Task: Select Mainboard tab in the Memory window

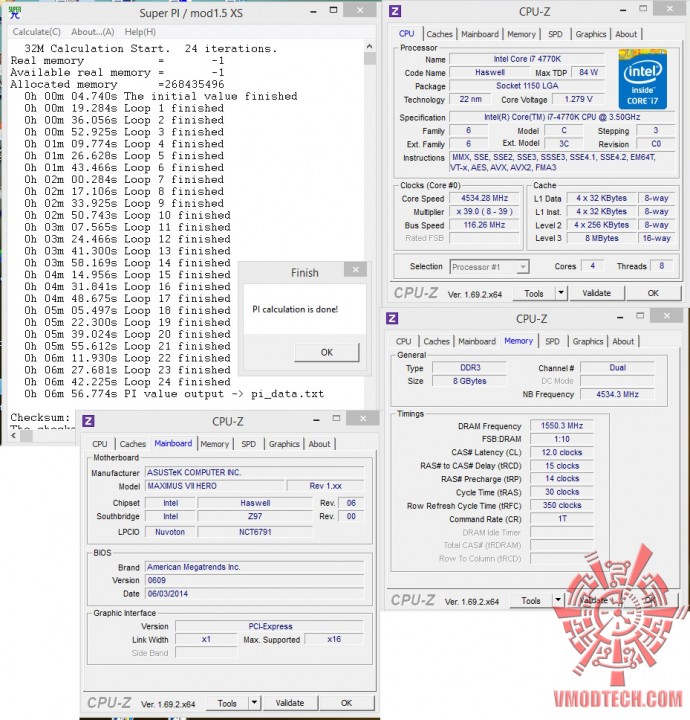Action: tap(477, 341)
